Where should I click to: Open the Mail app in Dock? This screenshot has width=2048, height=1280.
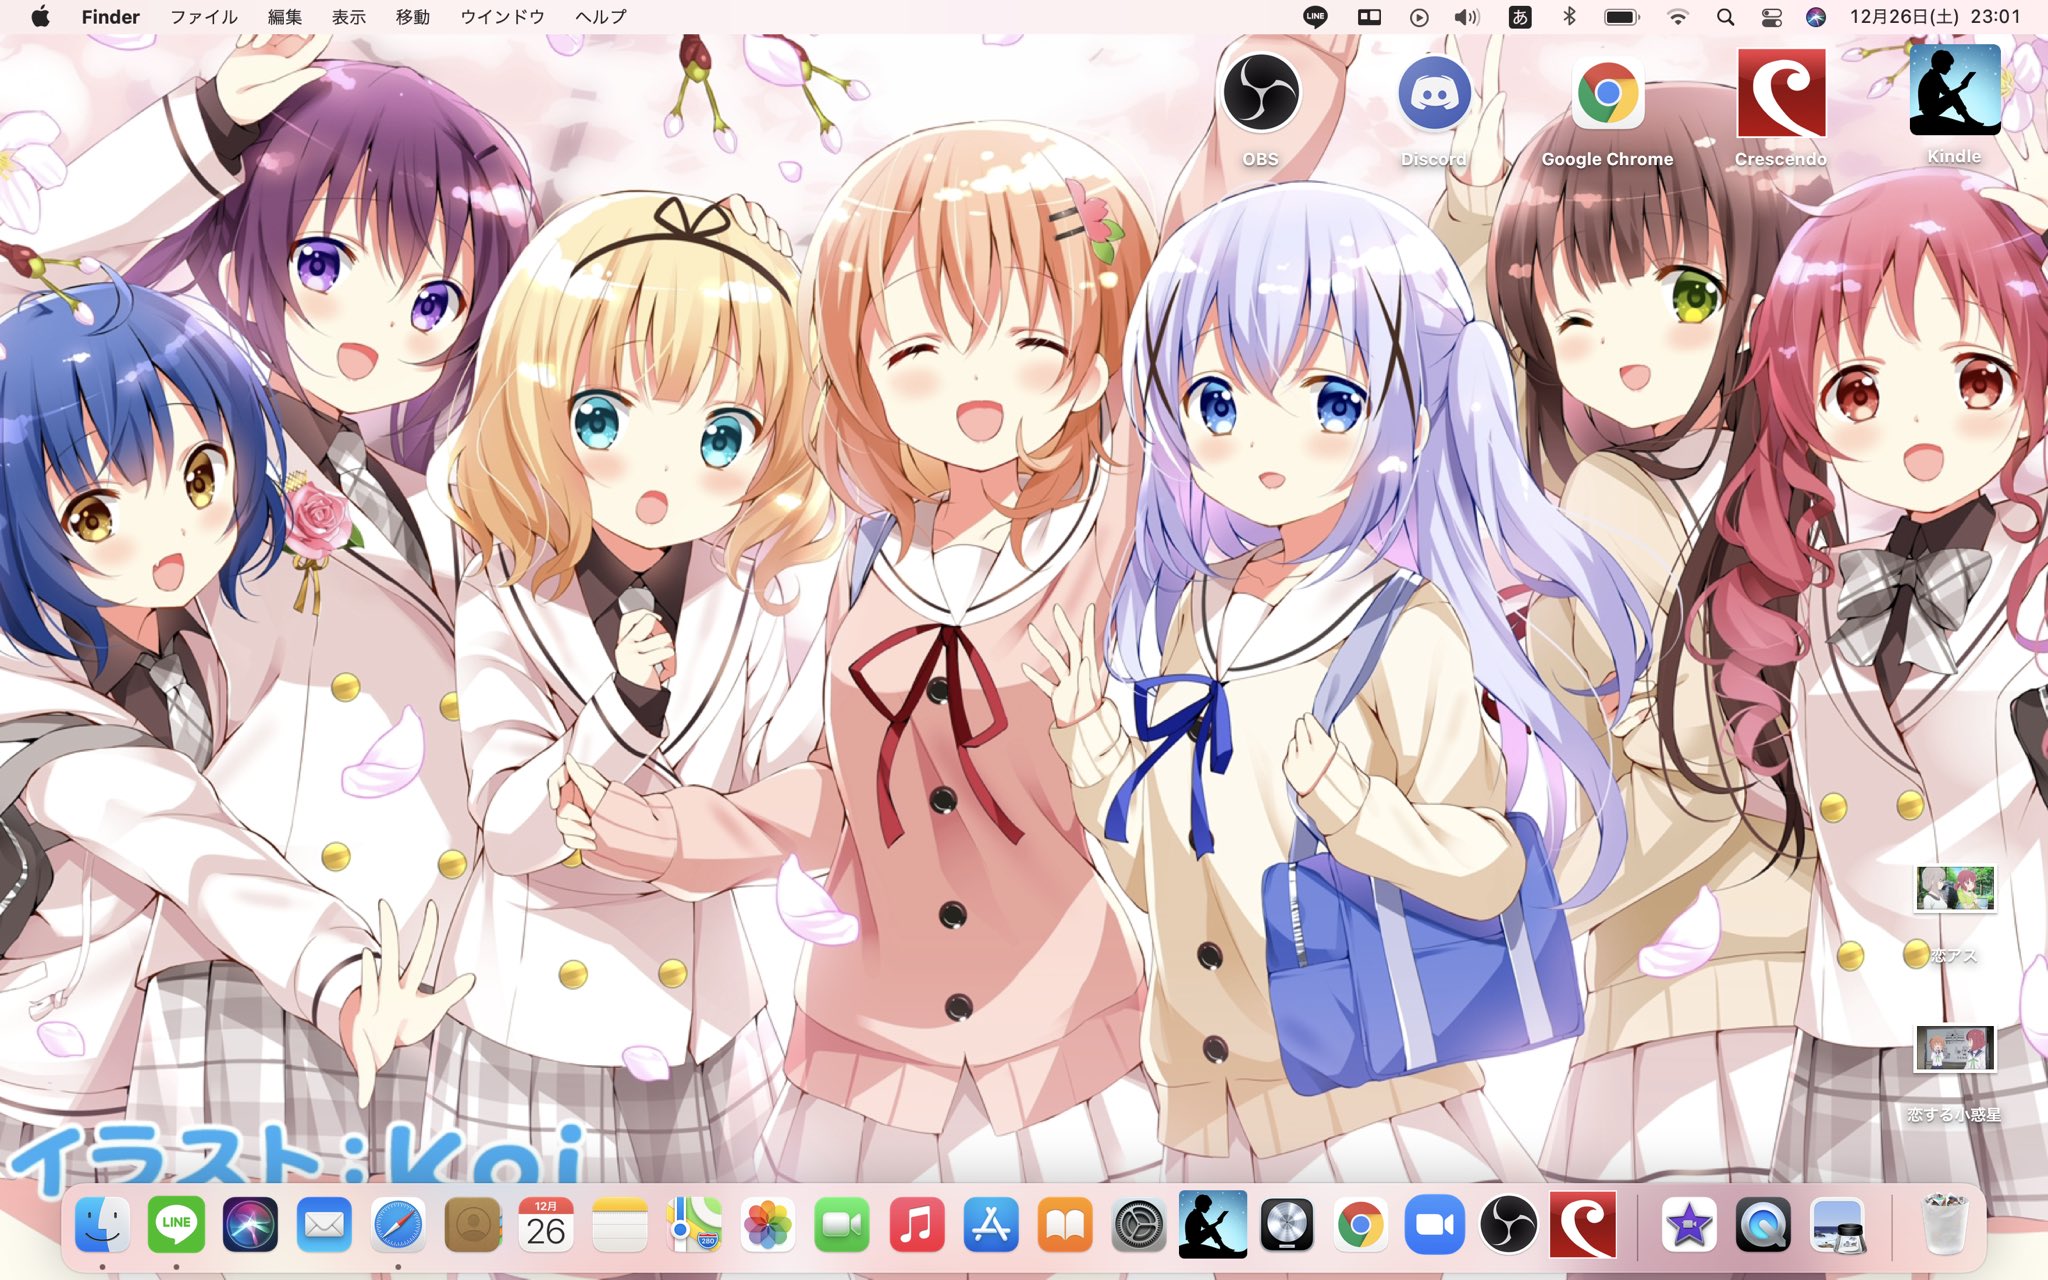click(324, 1224)
